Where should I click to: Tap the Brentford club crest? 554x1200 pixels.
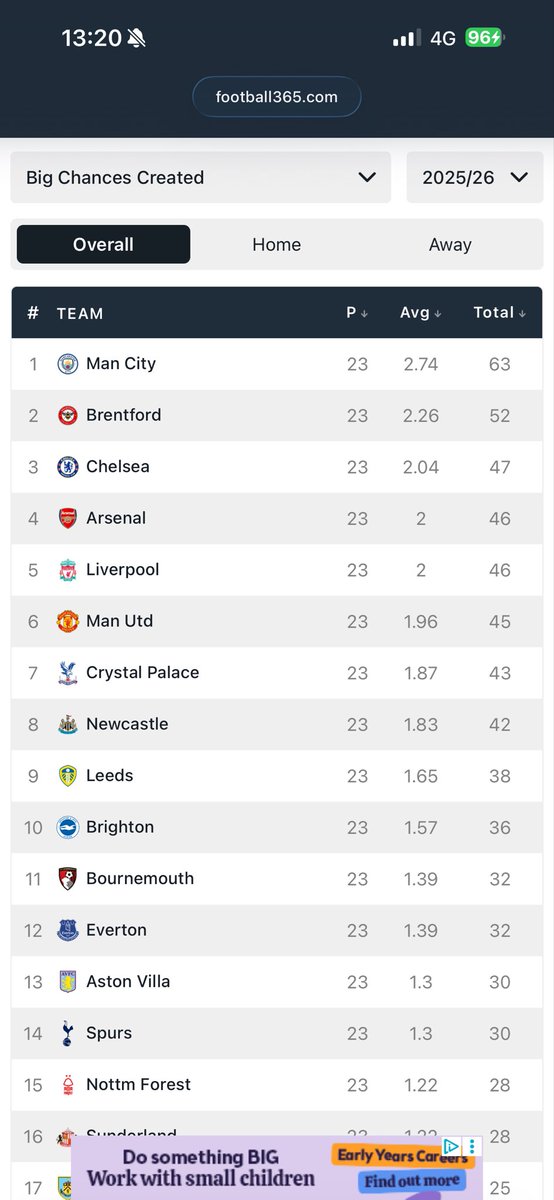(67, 415)
